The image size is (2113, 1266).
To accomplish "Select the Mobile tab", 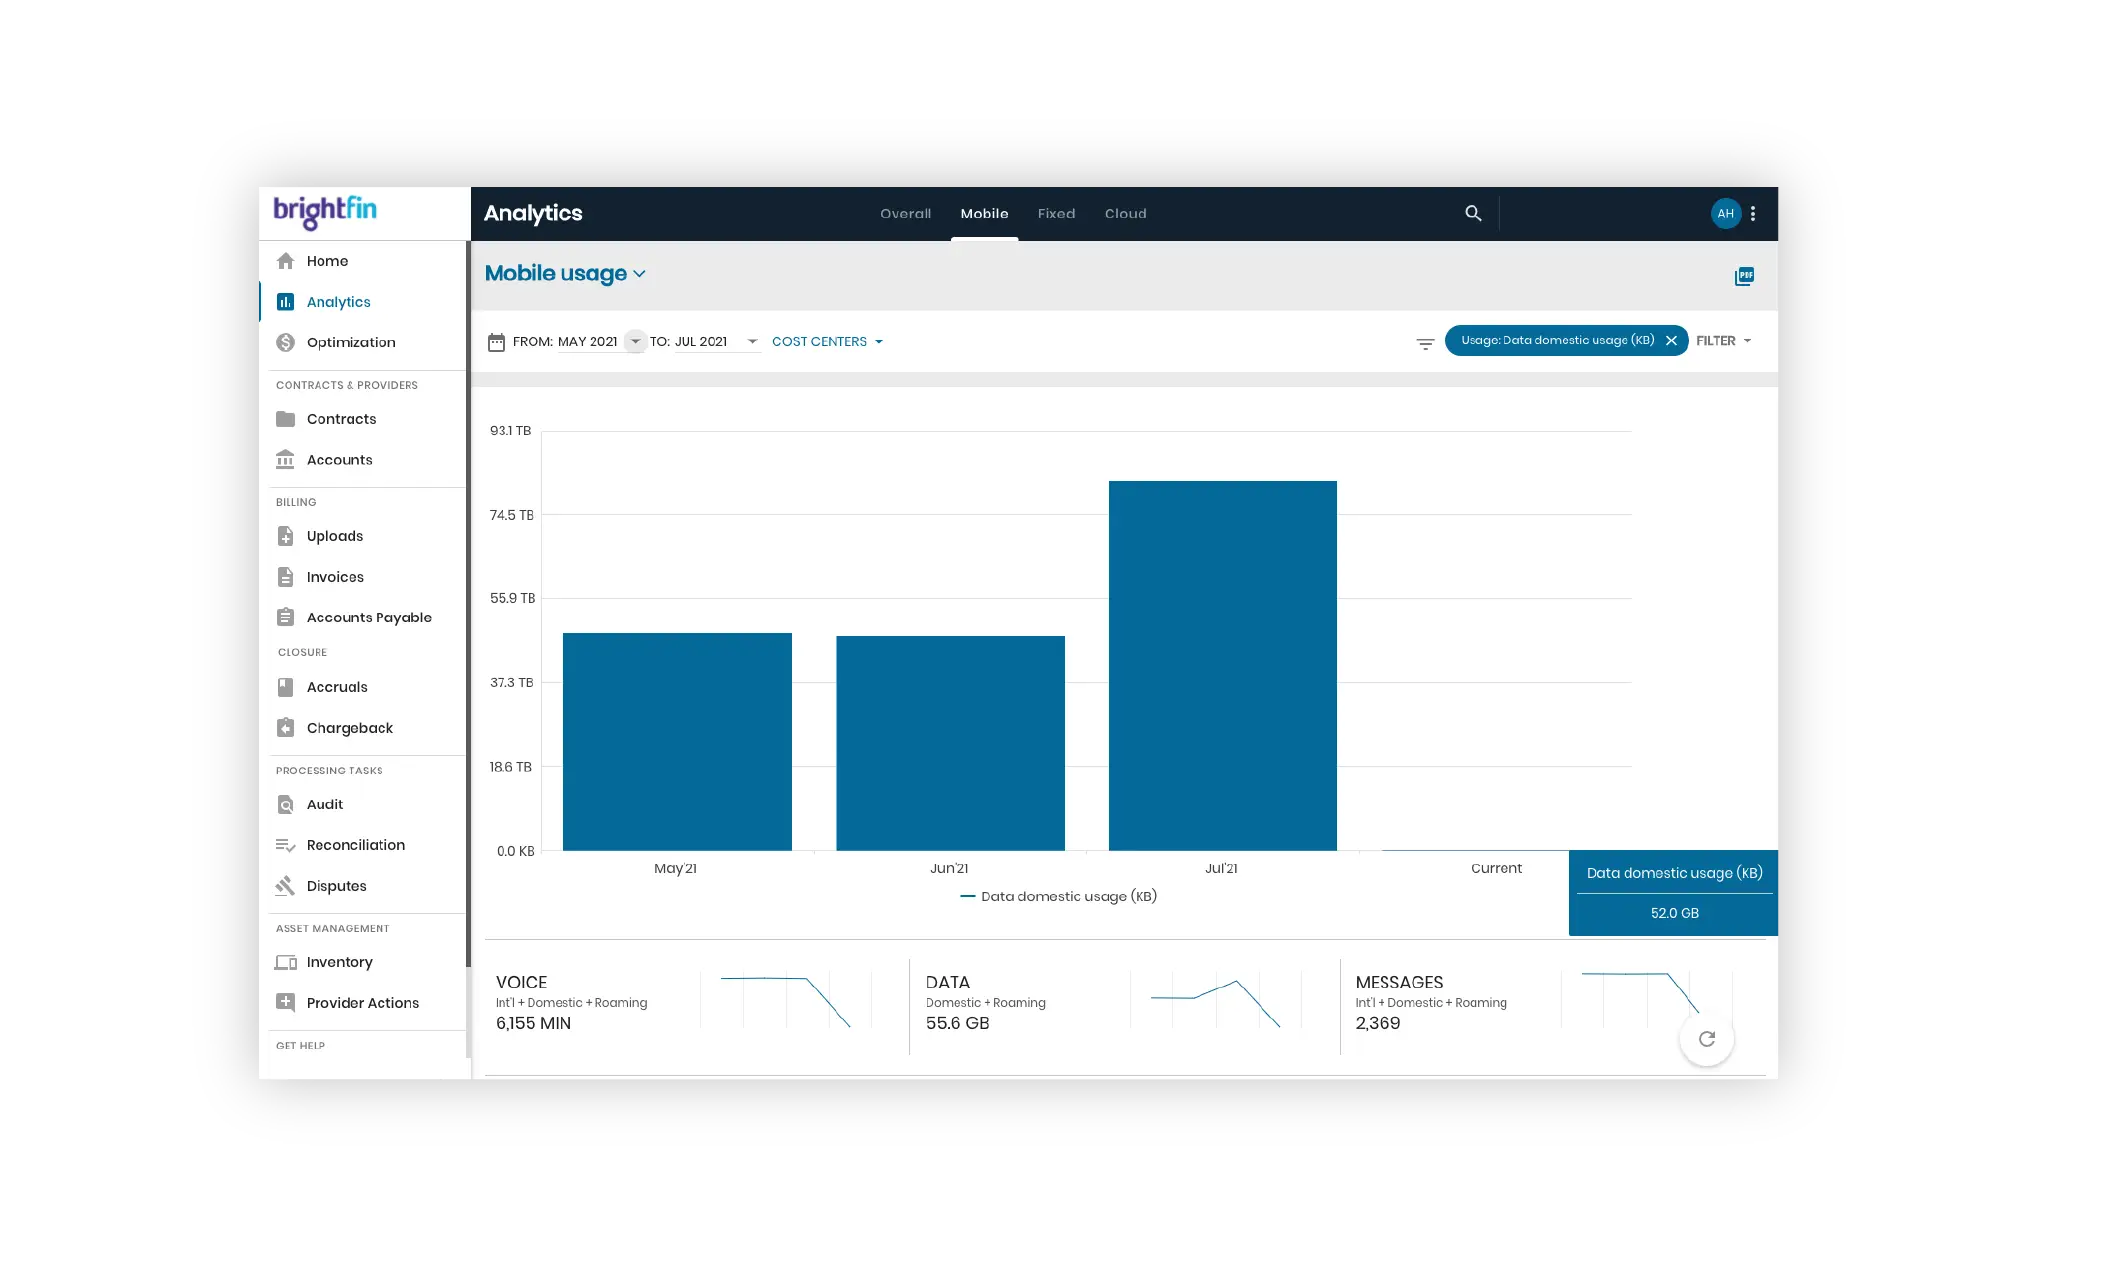I will 984,214.
